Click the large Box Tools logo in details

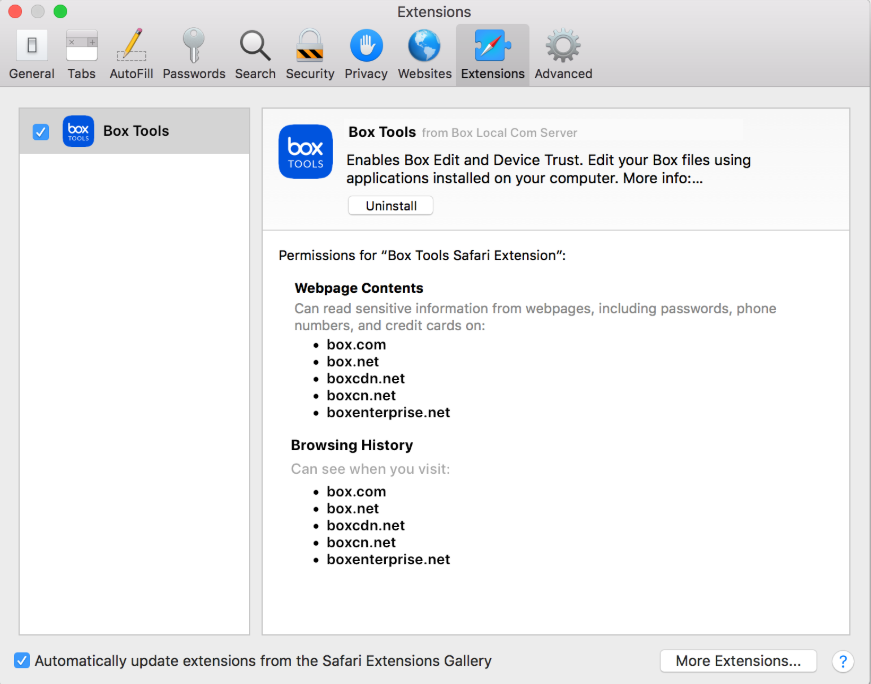tap(306, 152)
